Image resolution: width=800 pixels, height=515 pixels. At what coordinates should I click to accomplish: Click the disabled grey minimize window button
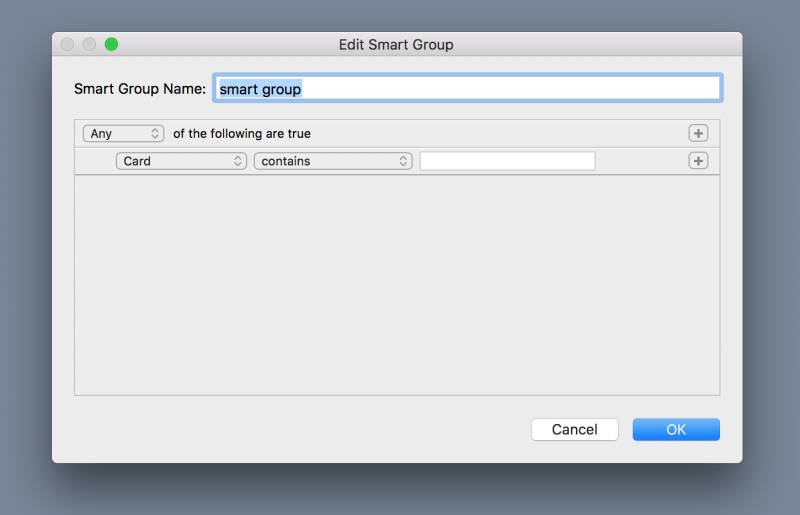(89, 44)
